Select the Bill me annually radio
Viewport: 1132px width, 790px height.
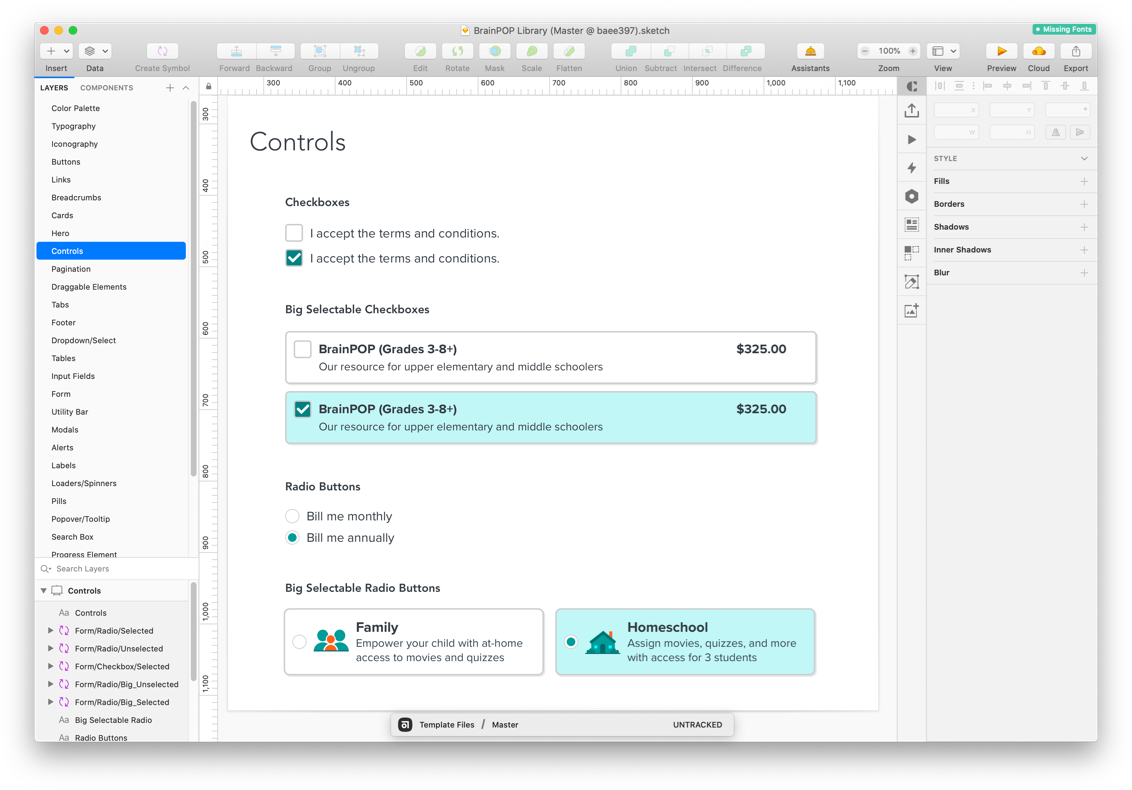click(x=292, y=538)
